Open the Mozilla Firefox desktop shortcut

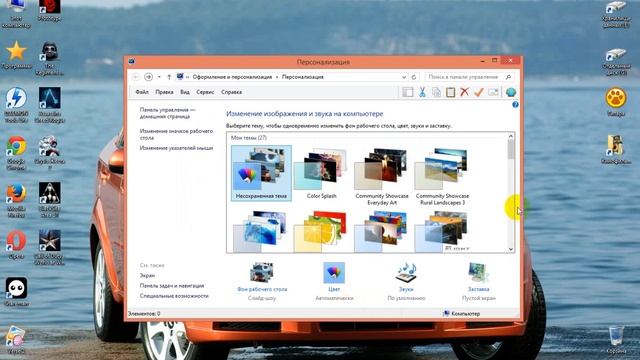click(16, 200)
